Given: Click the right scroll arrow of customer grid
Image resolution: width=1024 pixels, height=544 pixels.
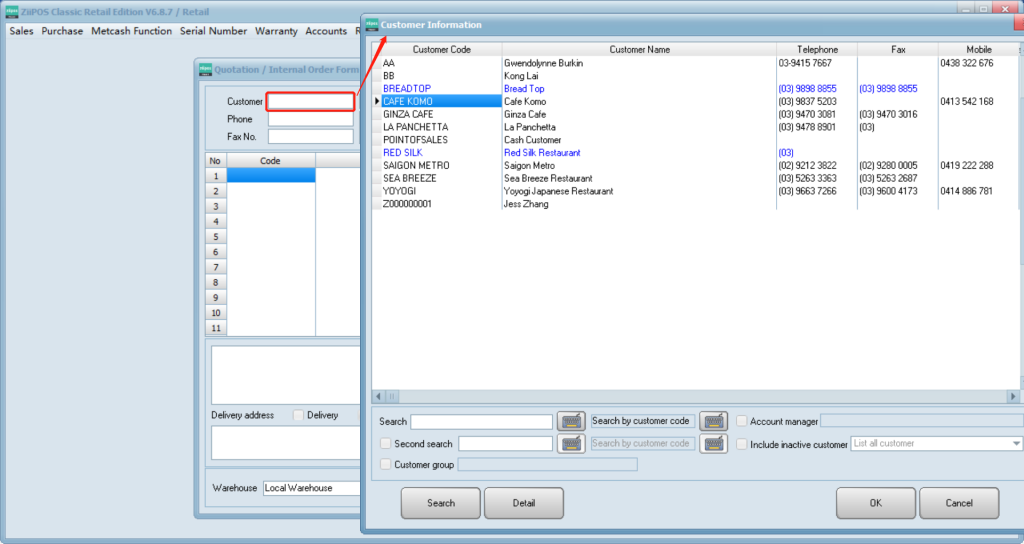Looking at the screenshot, I should (1013, 396).
